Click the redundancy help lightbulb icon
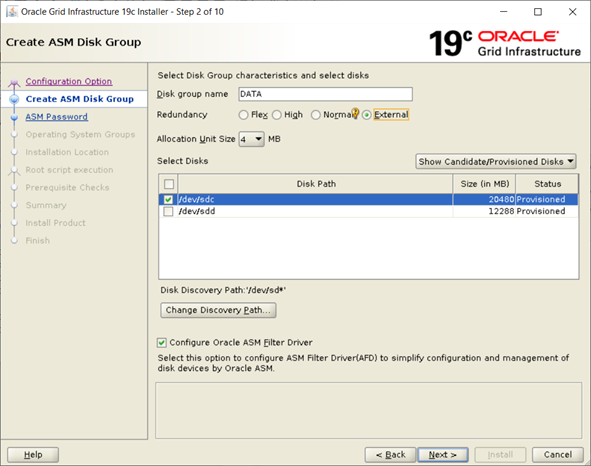Viewport: 591px width, 466px height. coord(355,113)
